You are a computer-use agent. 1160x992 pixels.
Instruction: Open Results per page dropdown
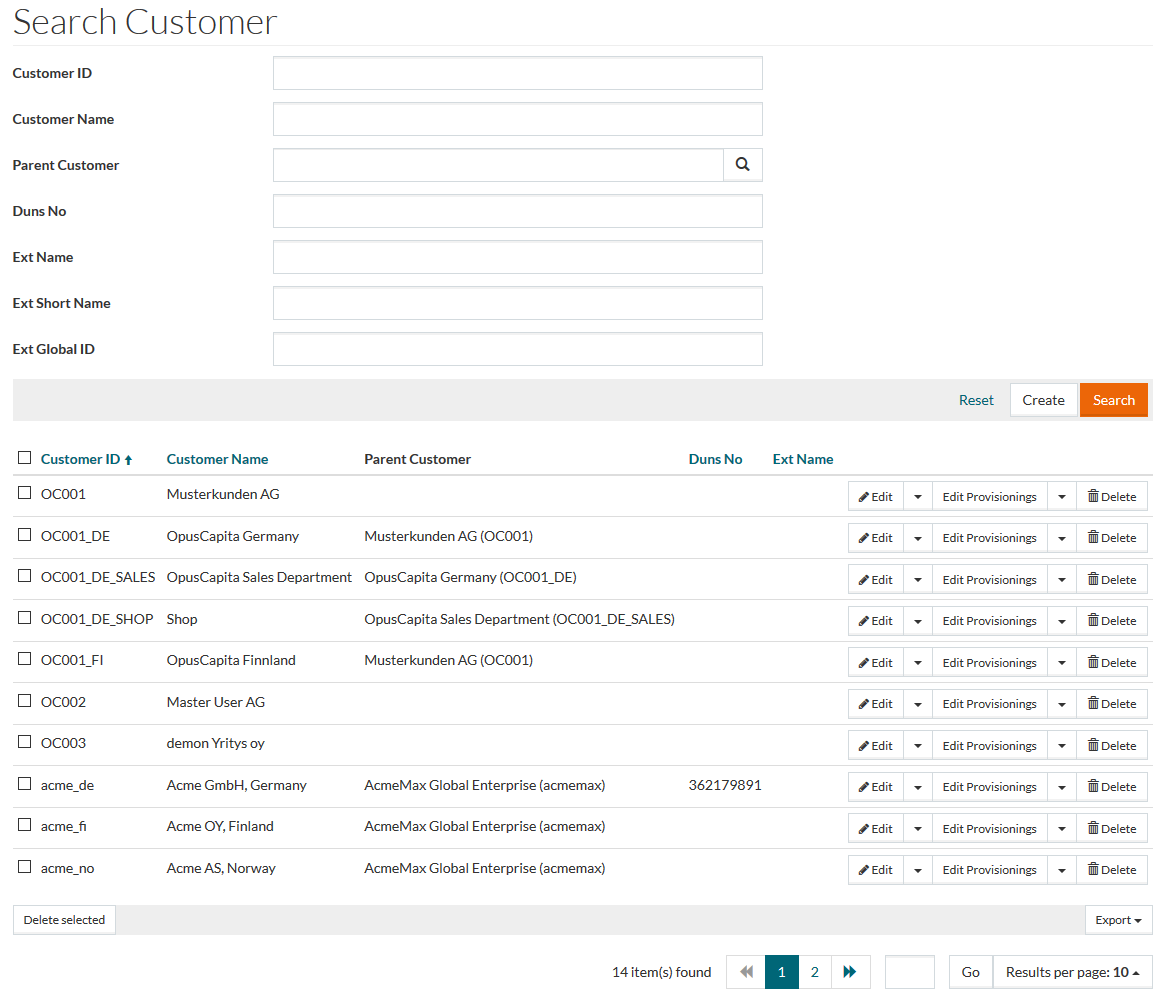(1072, 972)
